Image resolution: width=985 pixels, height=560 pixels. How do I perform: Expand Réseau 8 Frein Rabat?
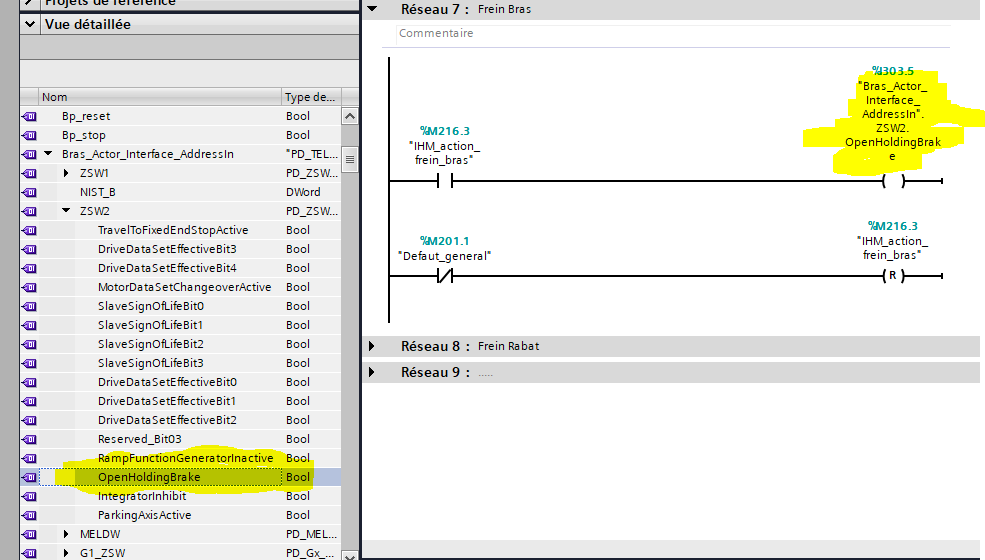372,346
